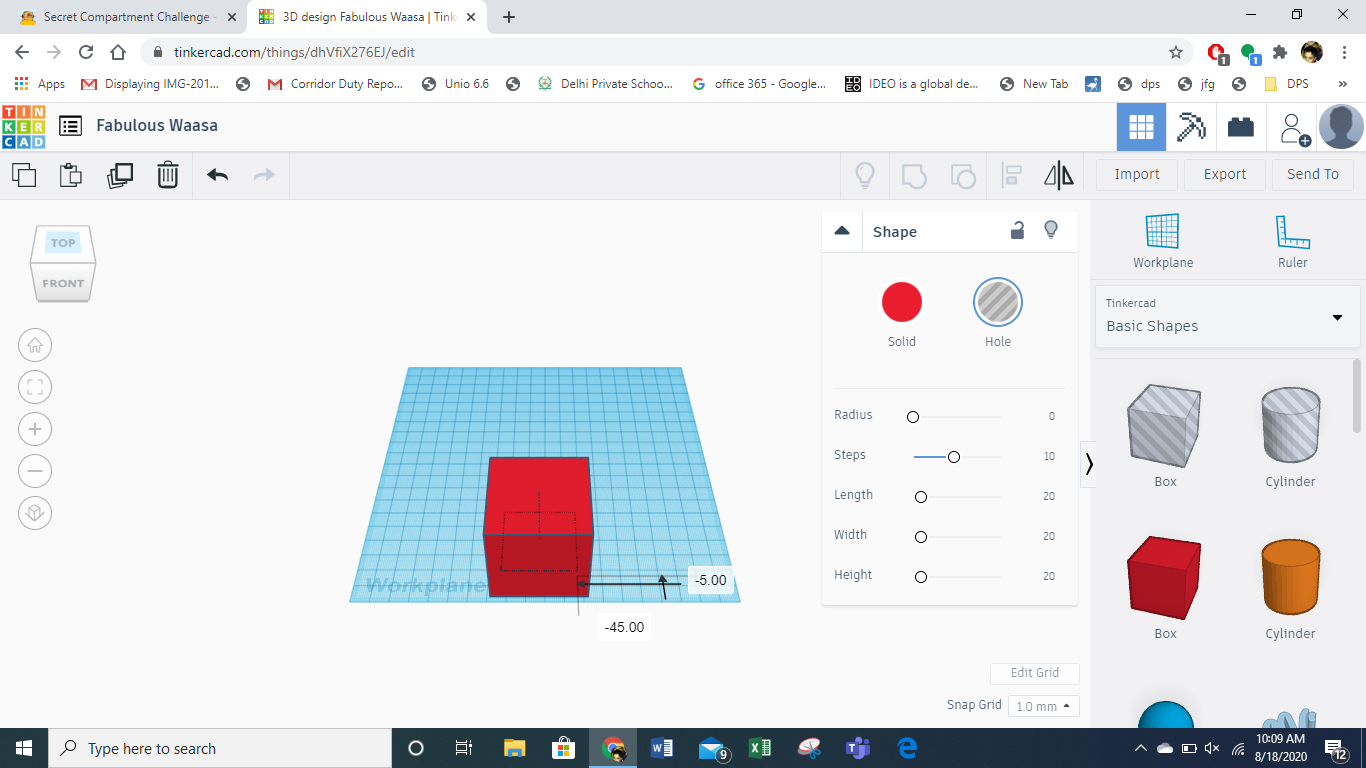
Task: Select the Ruler tool
Action: pos(1292,241)
